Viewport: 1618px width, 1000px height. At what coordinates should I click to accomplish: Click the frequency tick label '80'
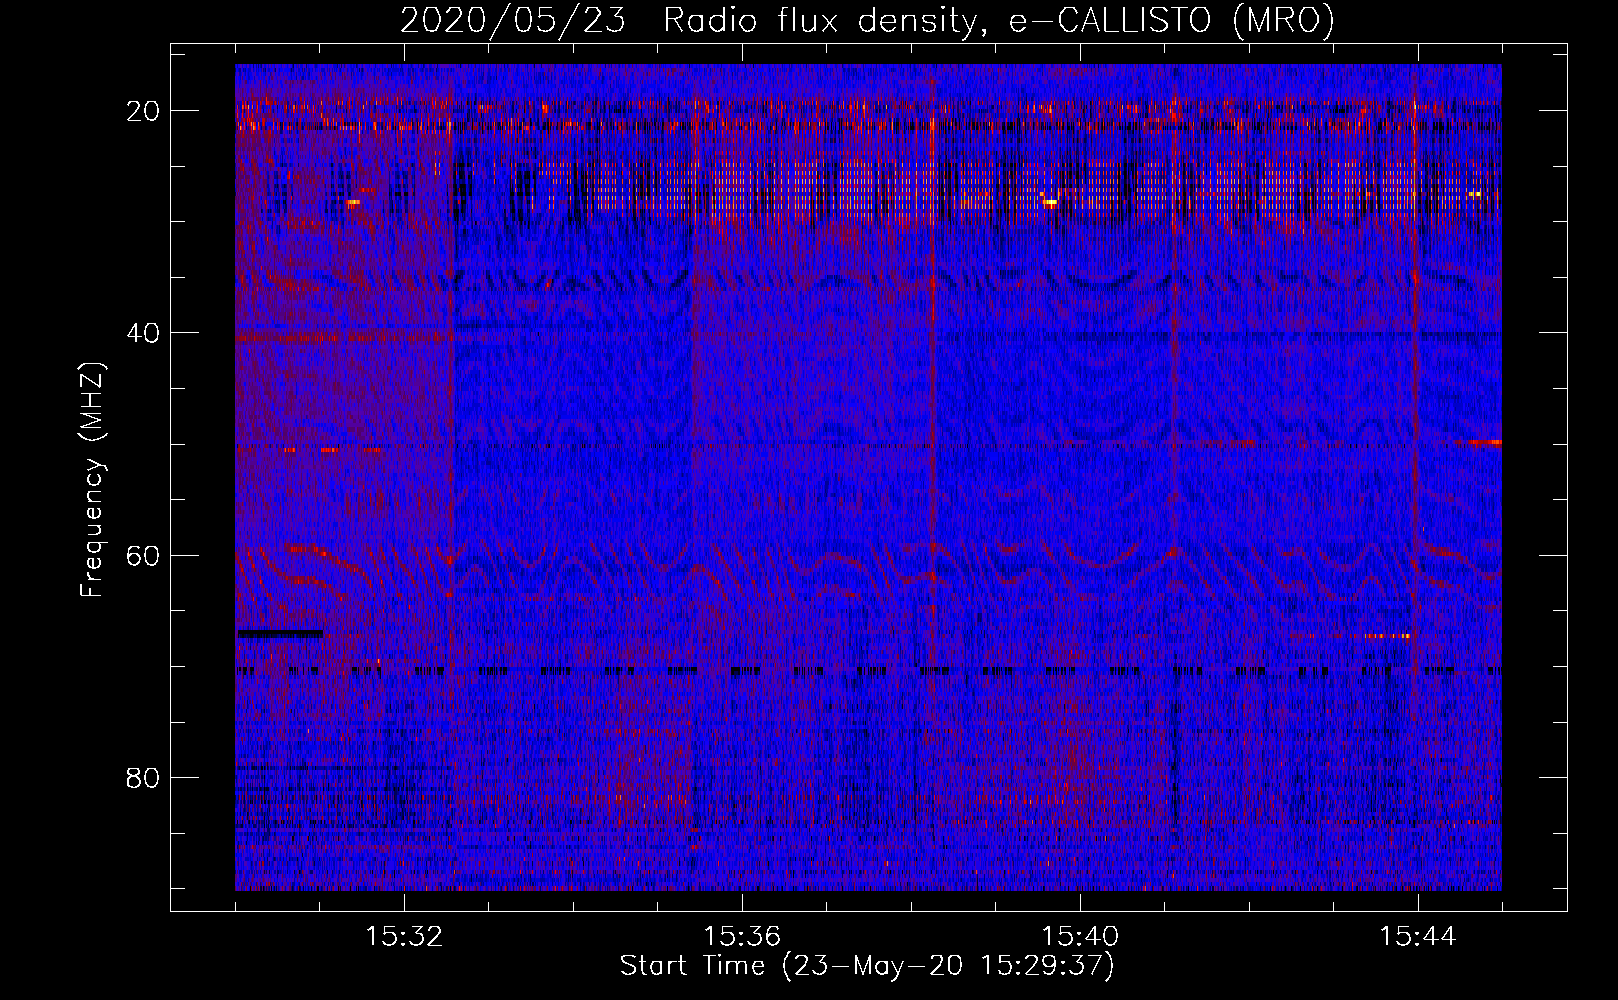[144, 777]
